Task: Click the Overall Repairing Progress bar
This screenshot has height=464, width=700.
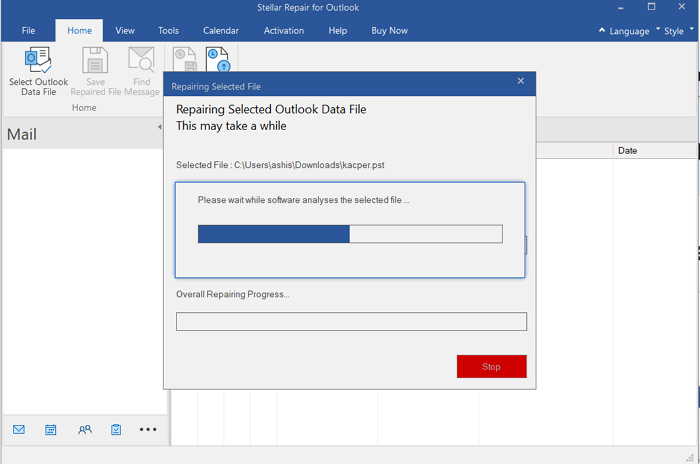Action: (x=351, y=322)
